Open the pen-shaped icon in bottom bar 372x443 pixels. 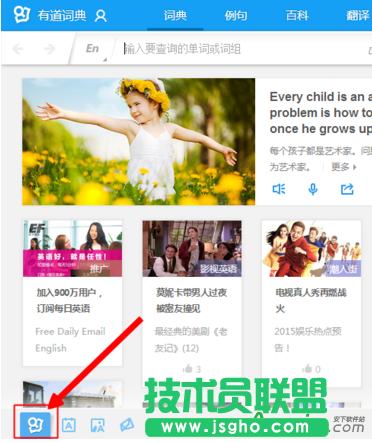127,425
